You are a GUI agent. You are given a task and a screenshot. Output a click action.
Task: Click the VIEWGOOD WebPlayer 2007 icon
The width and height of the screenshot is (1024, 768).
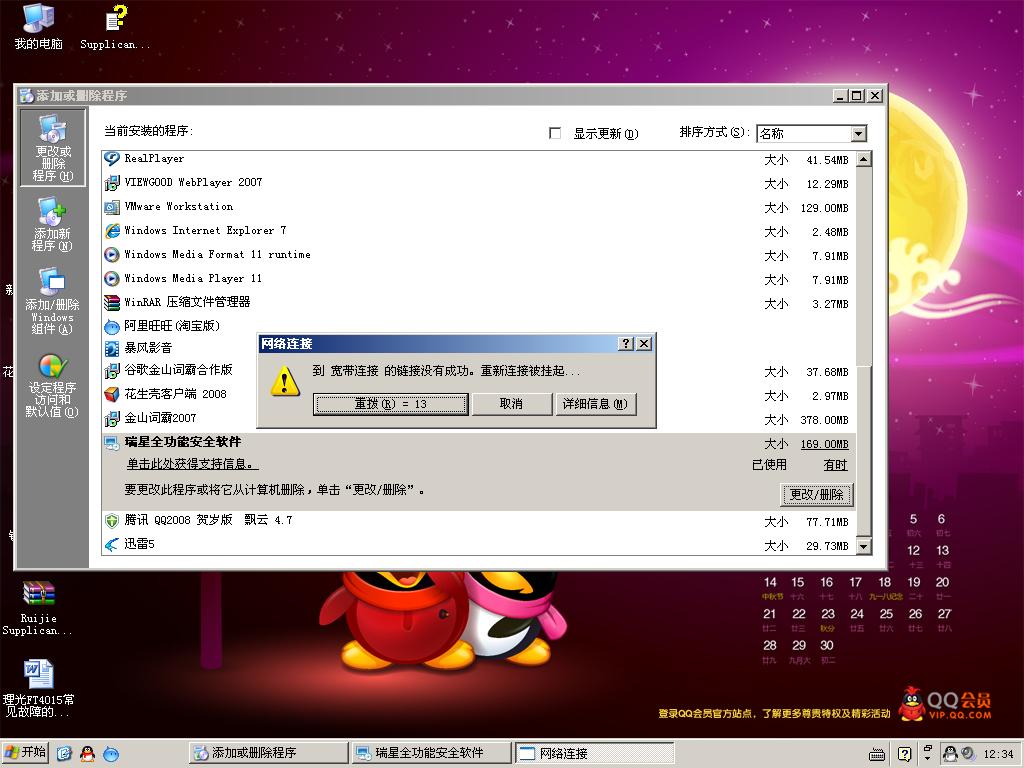click(x=112, y=183)
